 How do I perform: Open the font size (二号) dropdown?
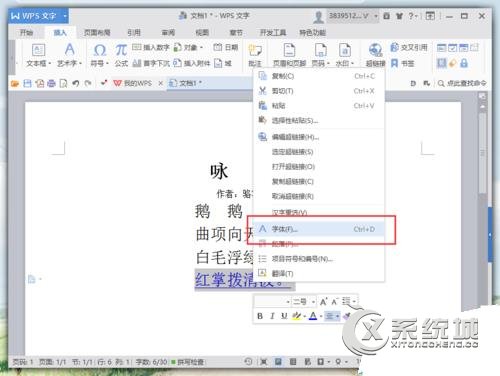[x=313, y=302]
